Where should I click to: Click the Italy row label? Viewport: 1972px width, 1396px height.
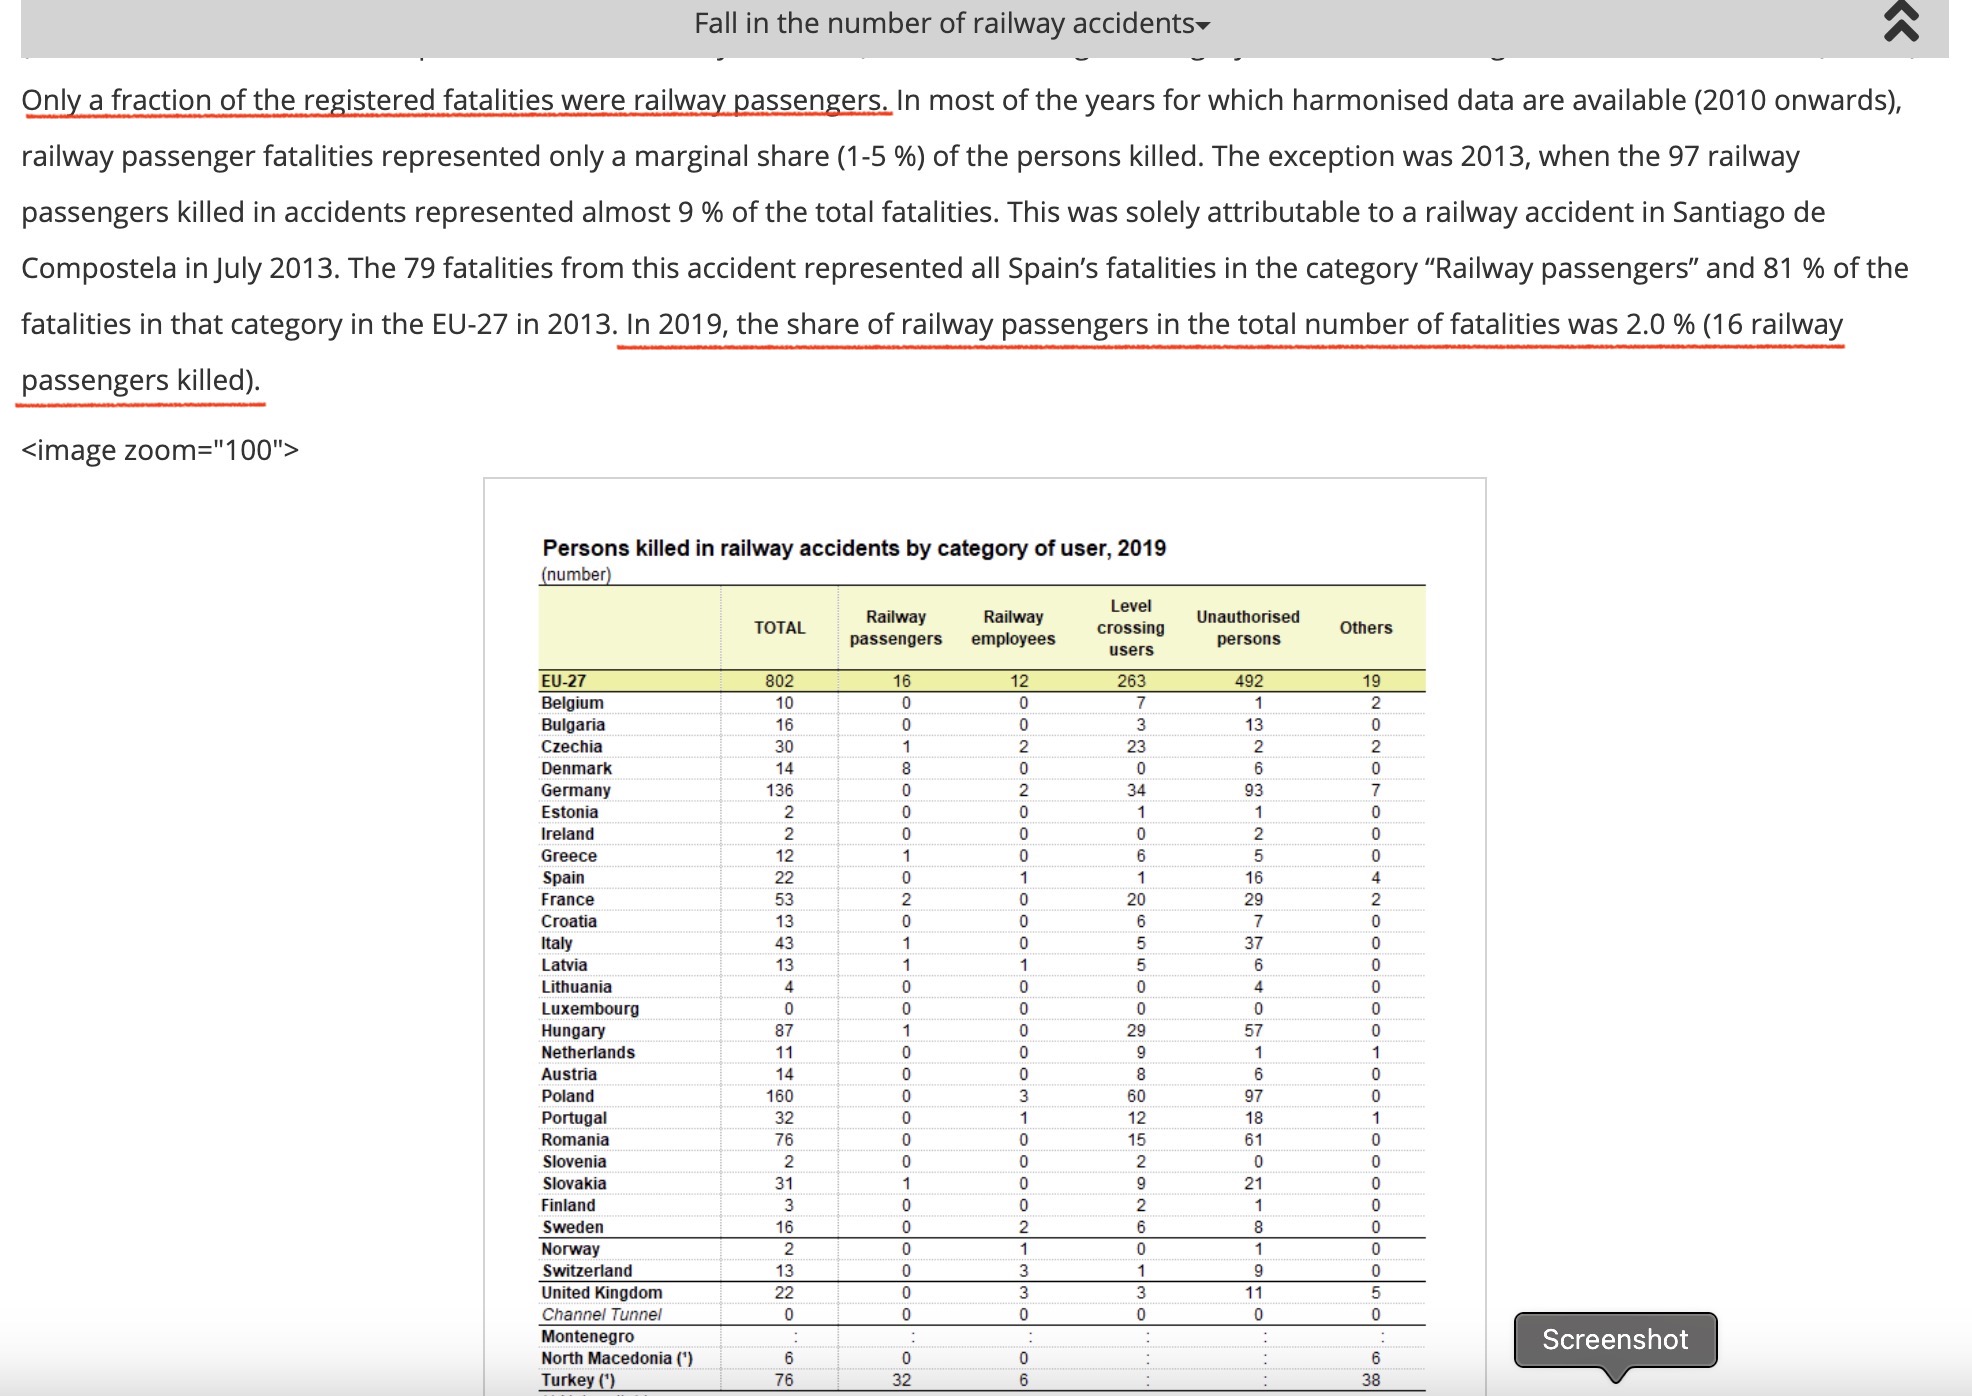tap(557, 943)
